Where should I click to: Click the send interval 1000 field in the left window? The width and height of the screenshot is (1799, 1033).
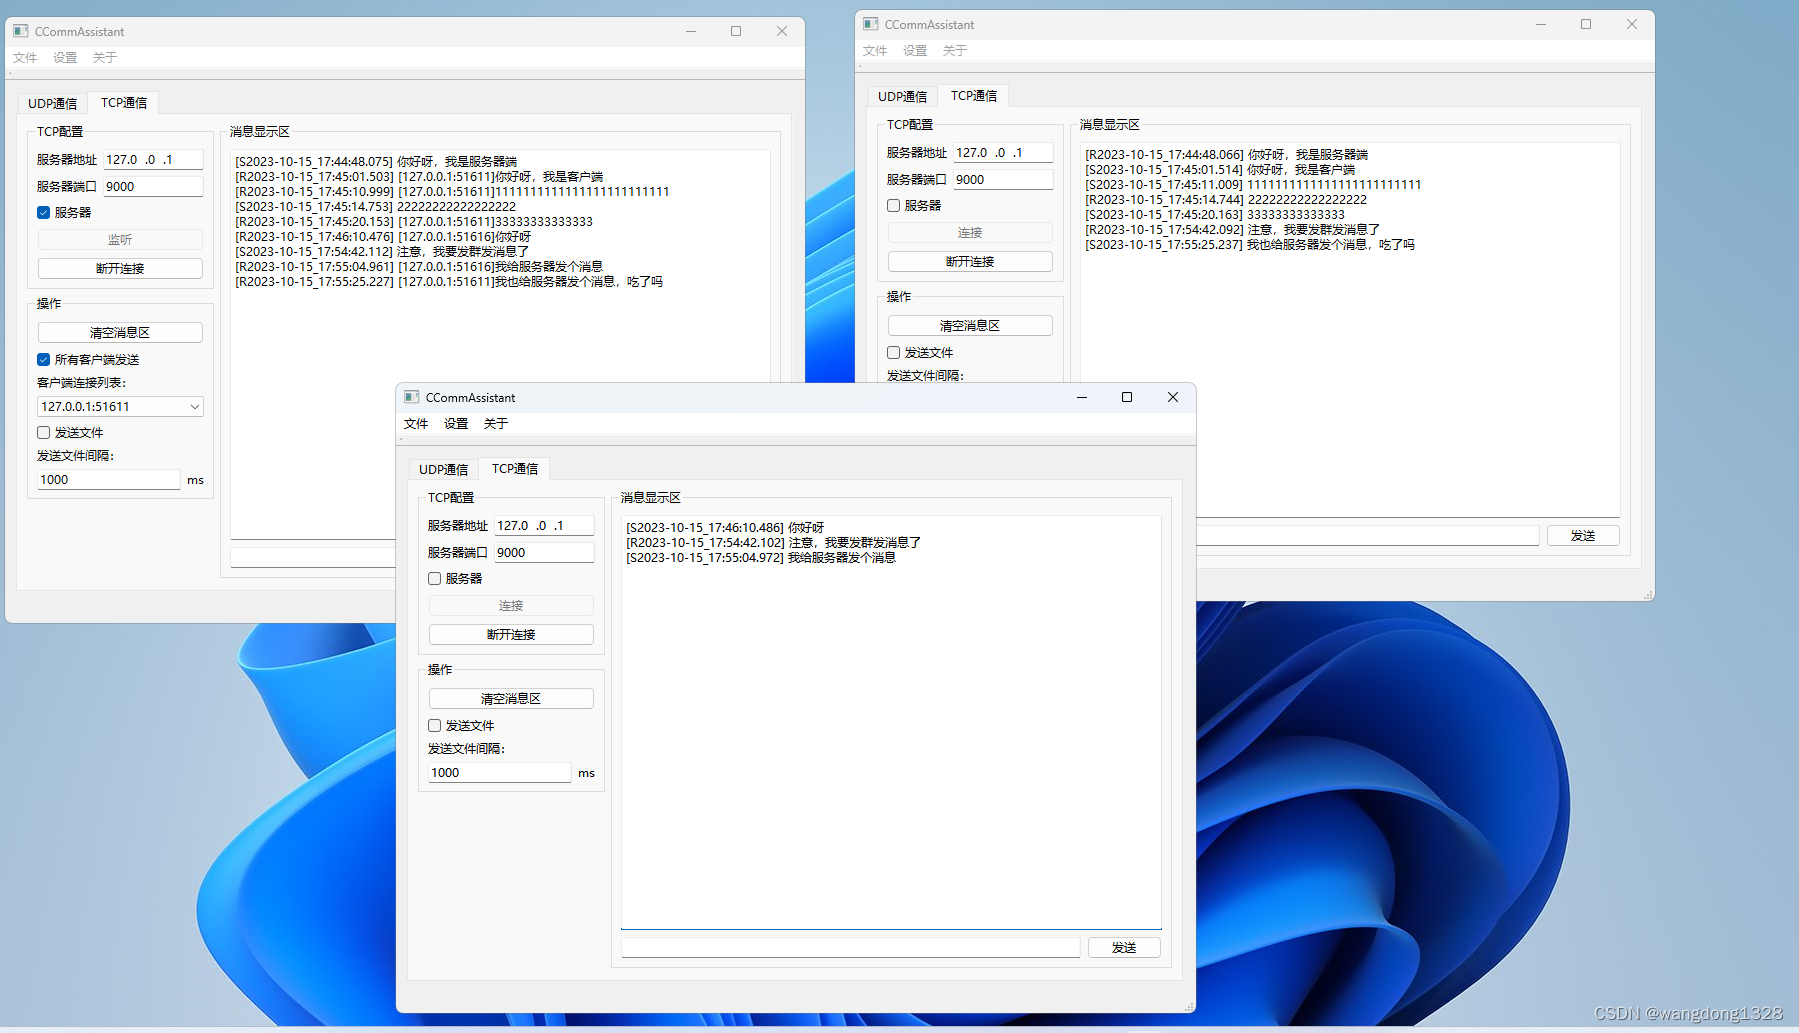109,479
